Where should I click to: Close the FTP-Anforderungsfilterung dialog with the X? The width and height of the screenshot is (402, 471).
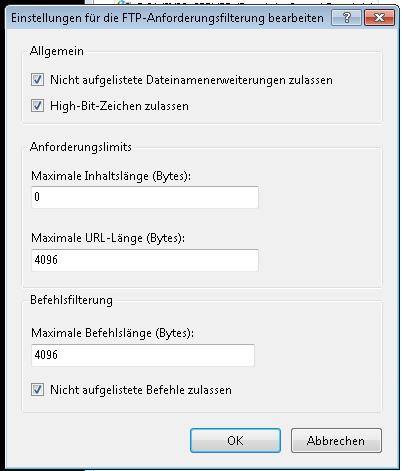coord(380,17)
